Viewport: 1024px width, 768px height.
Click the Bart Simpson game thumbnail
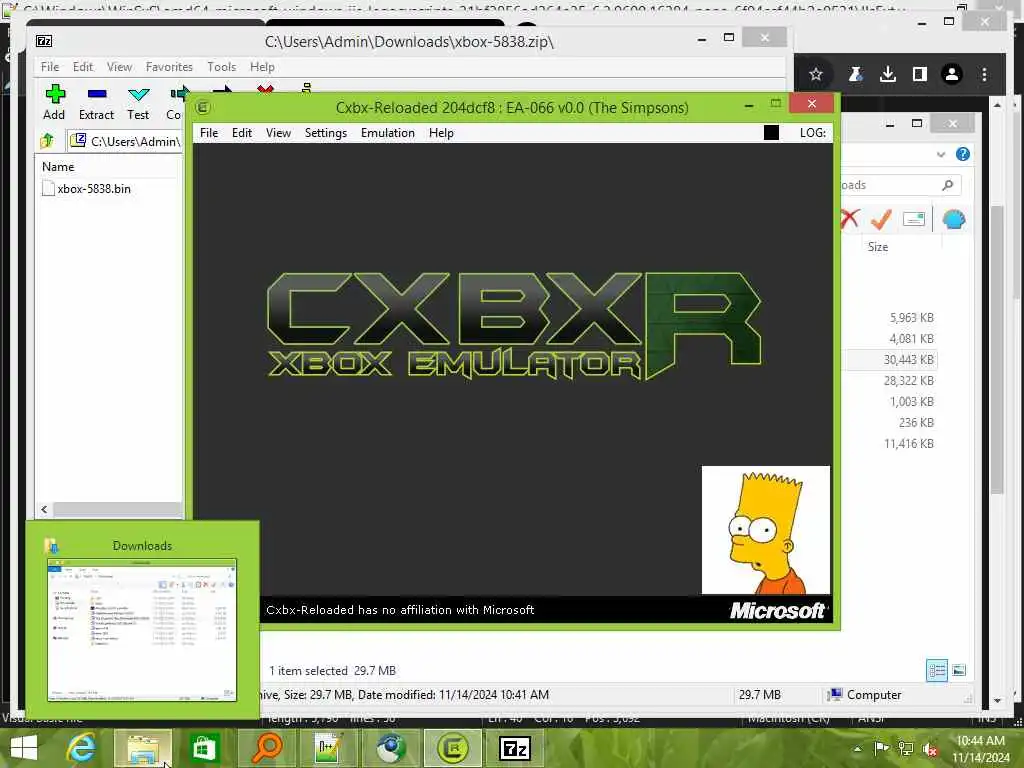pyautogui.click(x=765, y=530)
